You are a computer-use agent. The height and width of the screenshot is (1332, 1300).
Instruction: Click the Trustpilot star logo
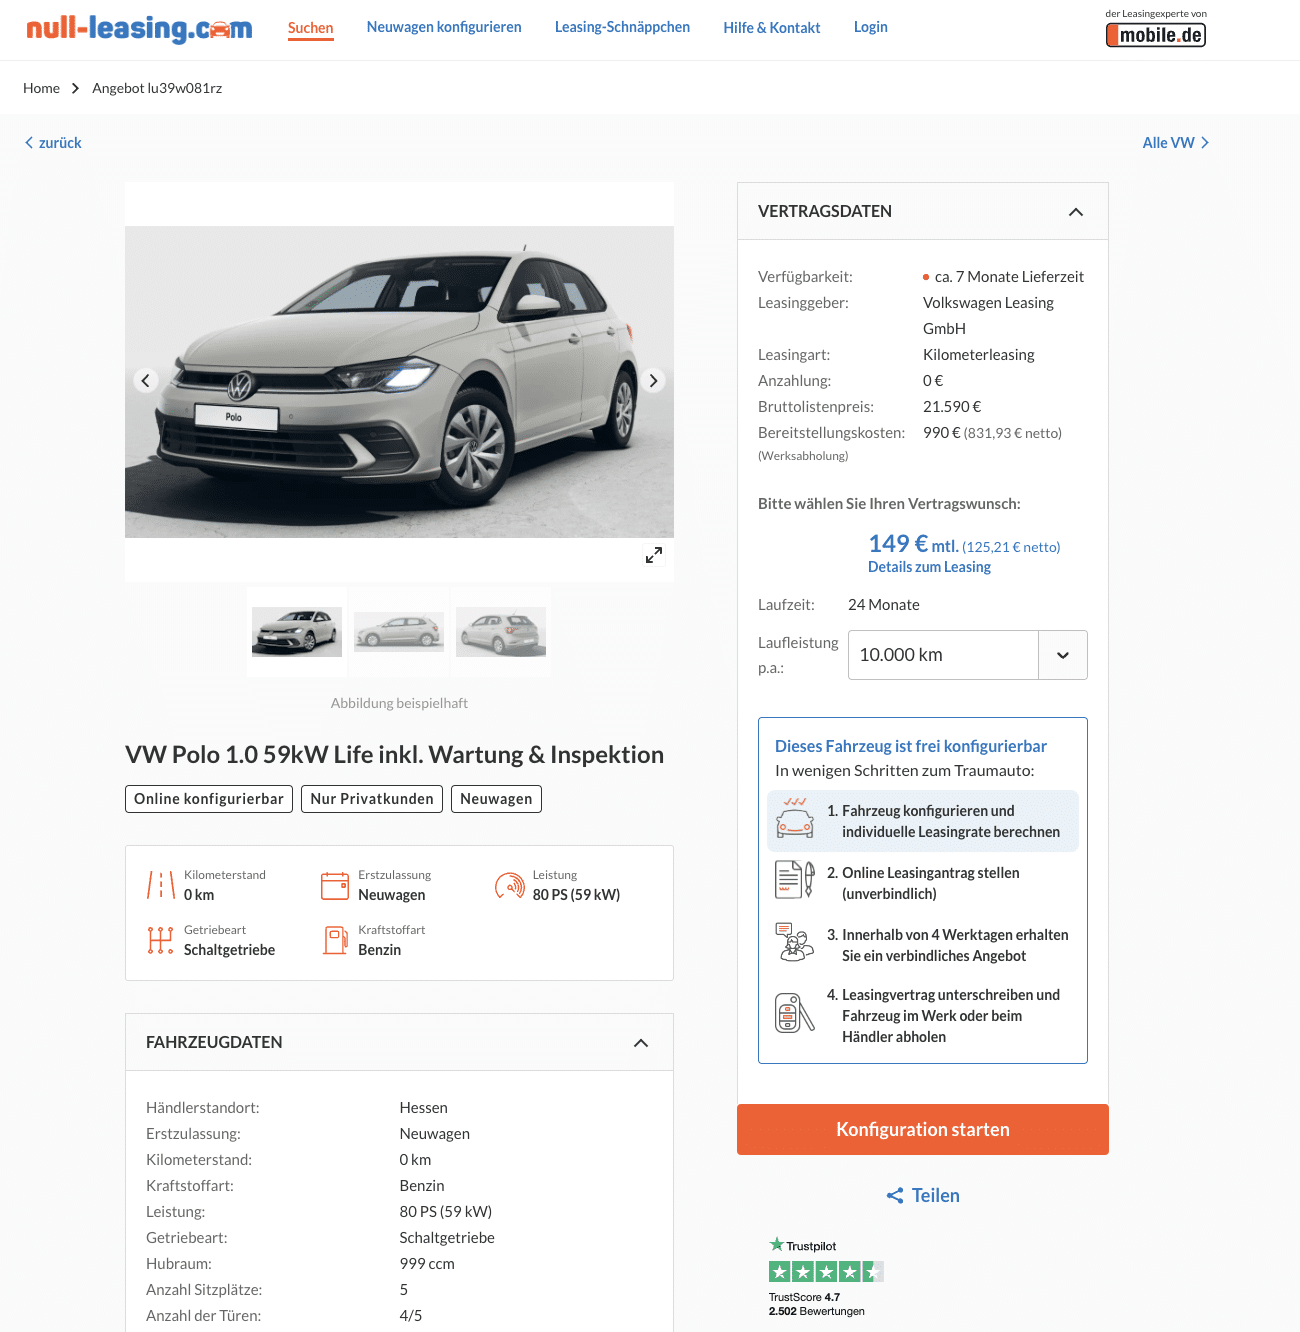777,1245
